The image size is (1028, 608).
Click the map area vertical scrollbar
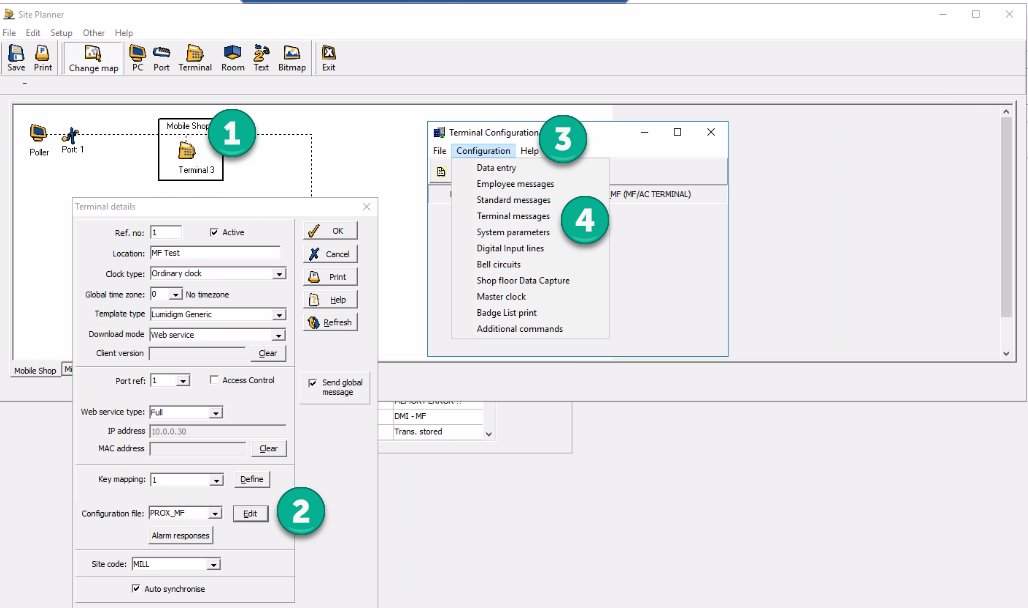1006,233
